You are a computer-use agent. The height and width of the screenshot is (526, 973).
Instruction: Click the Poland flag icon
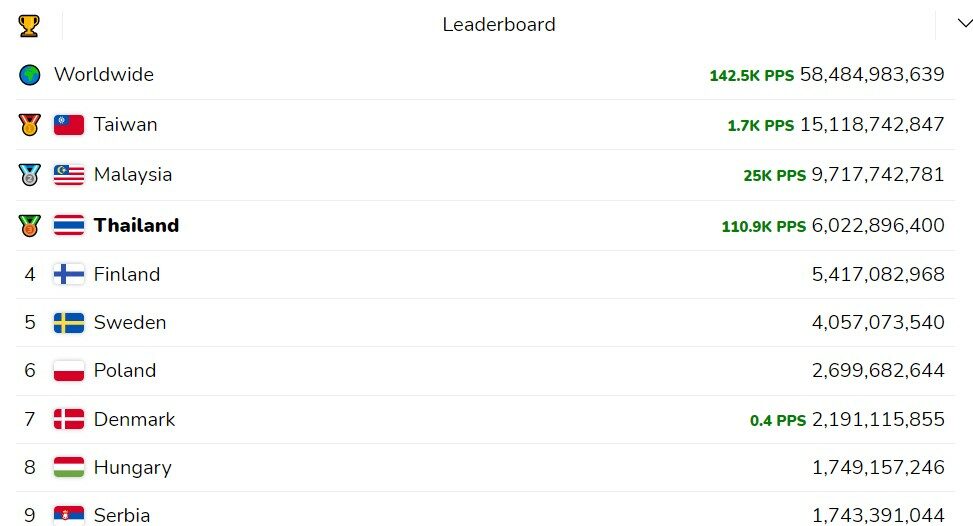tap(69, 370)
